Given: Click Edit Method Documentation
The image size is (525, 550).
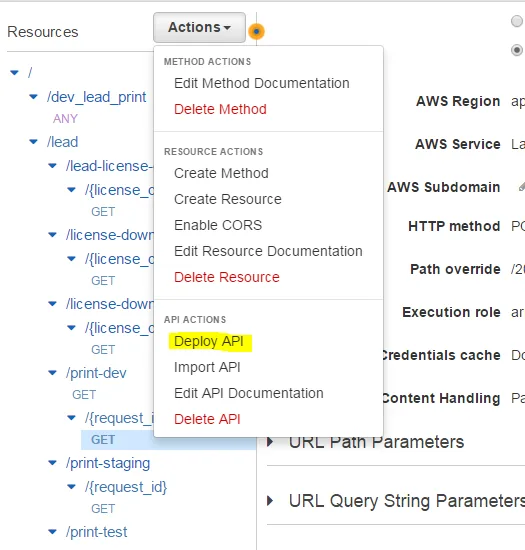Looking at the screenshot, I should [262, 83].
